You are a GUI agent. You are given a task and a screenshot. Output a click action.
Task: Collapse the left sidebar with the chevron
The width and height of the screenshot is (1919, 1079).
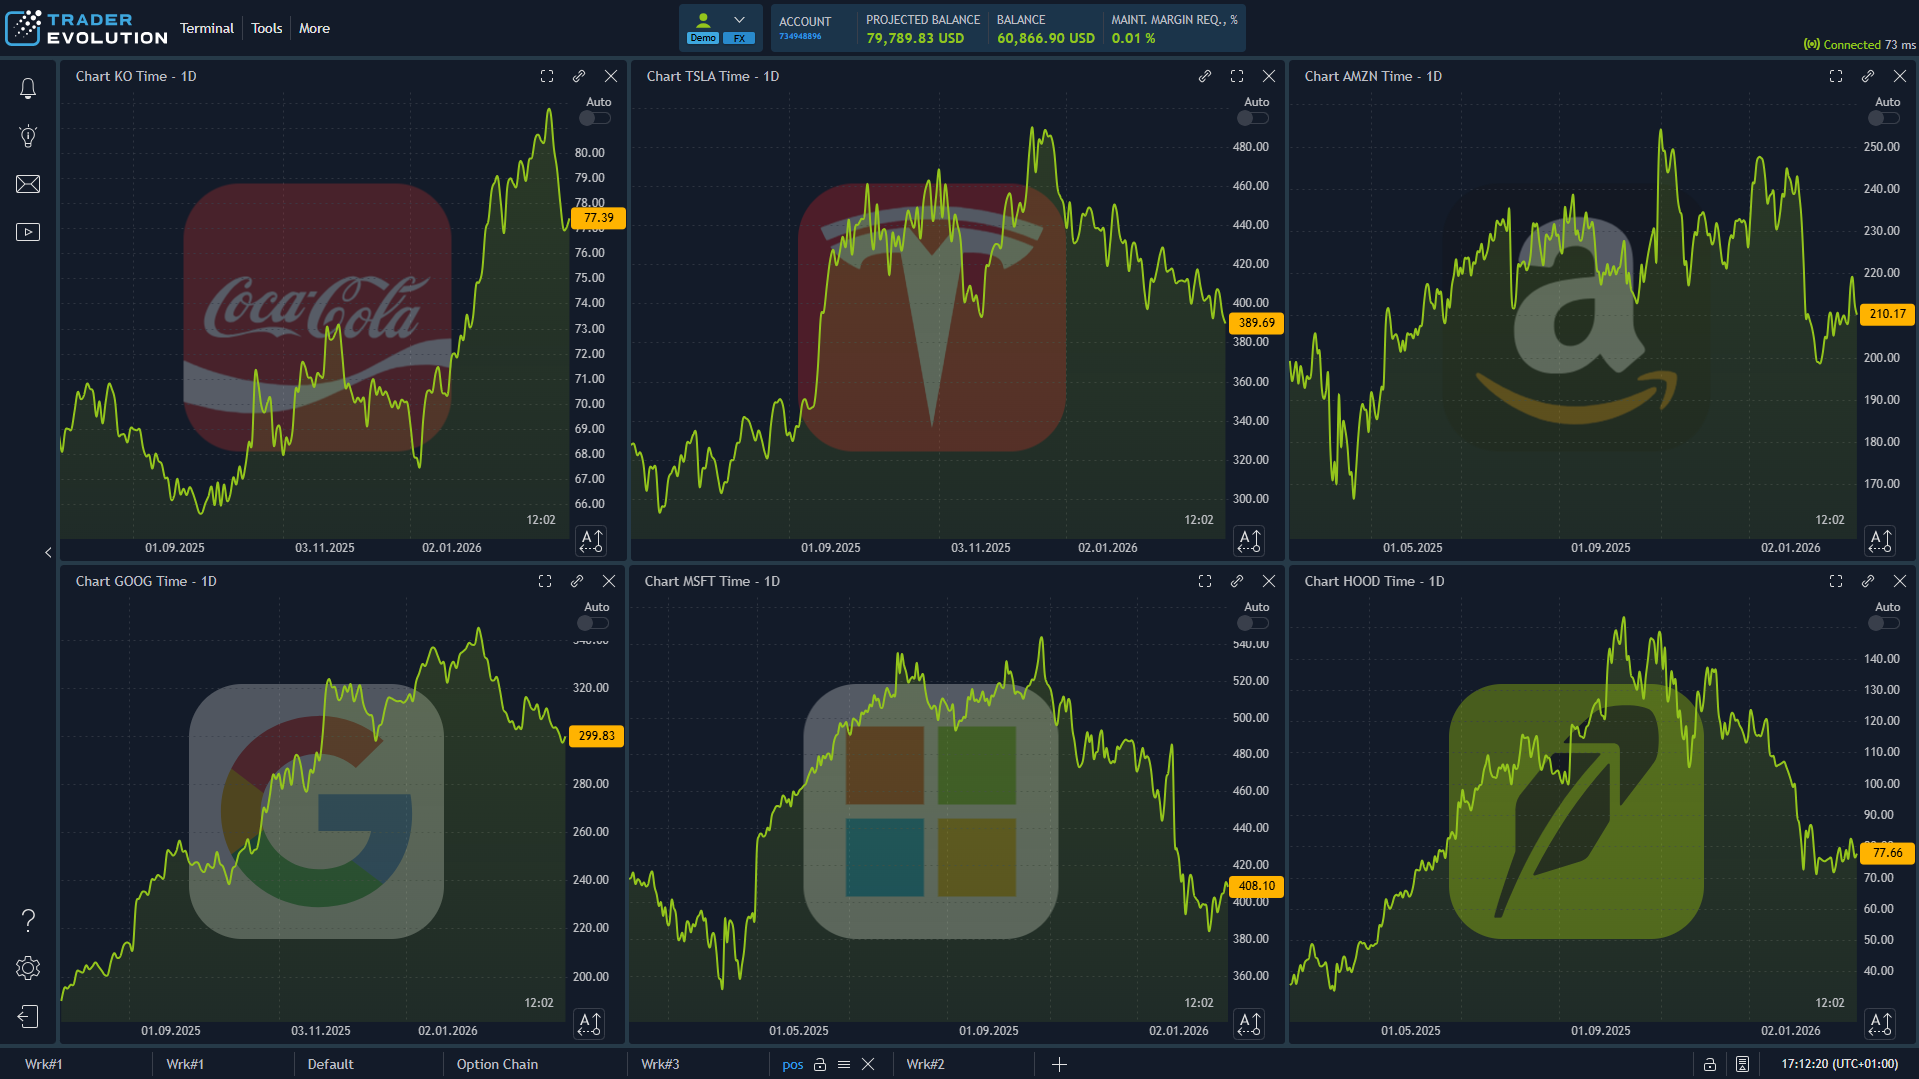pyautogui.click(x=47, y=552)
